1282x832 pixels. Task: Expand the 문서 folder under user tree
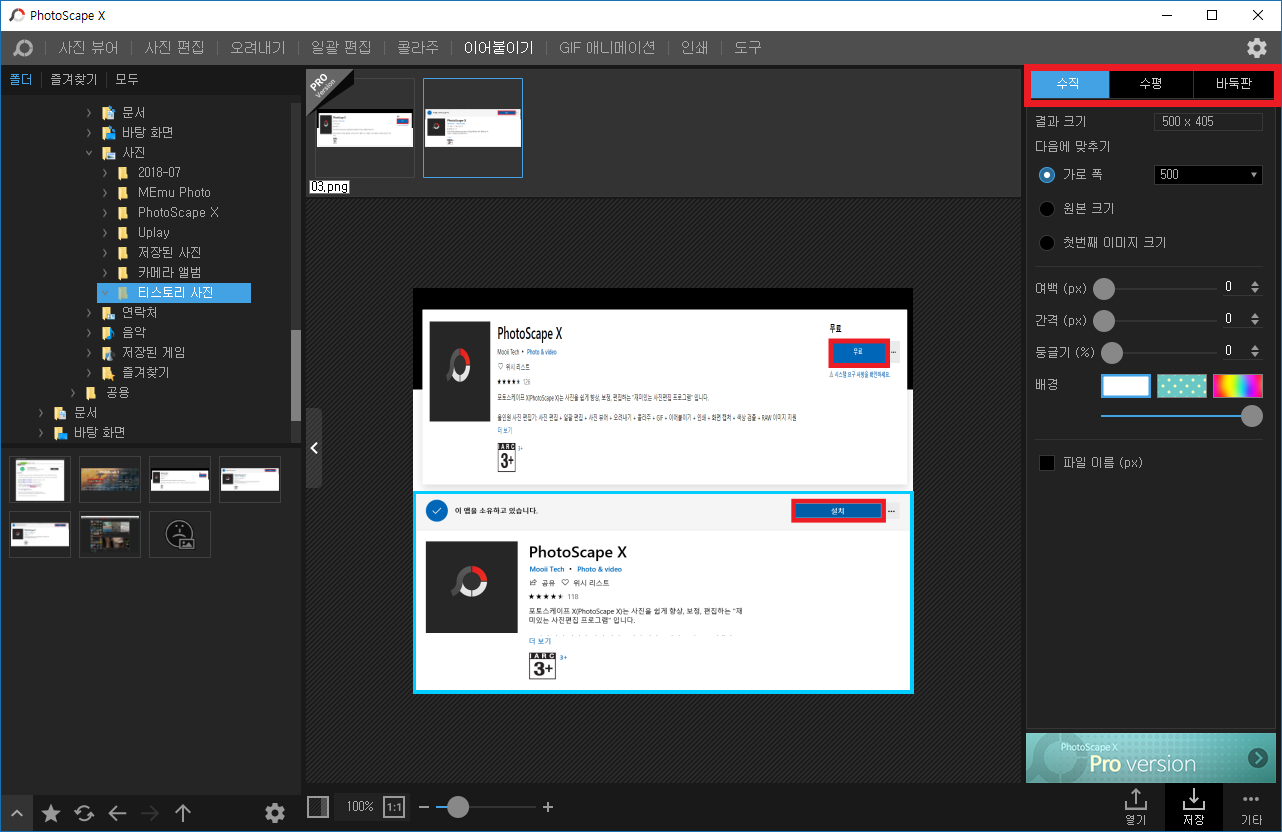tap(88, 112)
